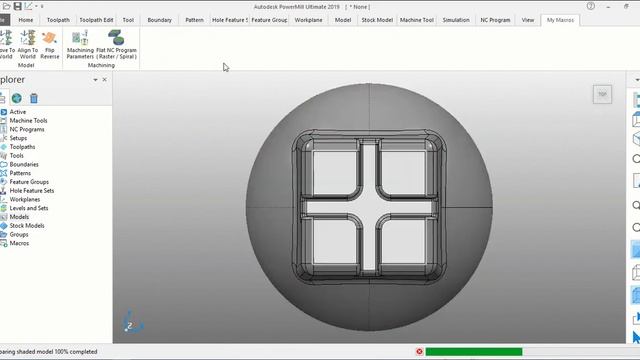Select Setups in the Explorer tree

click(18, 138)
